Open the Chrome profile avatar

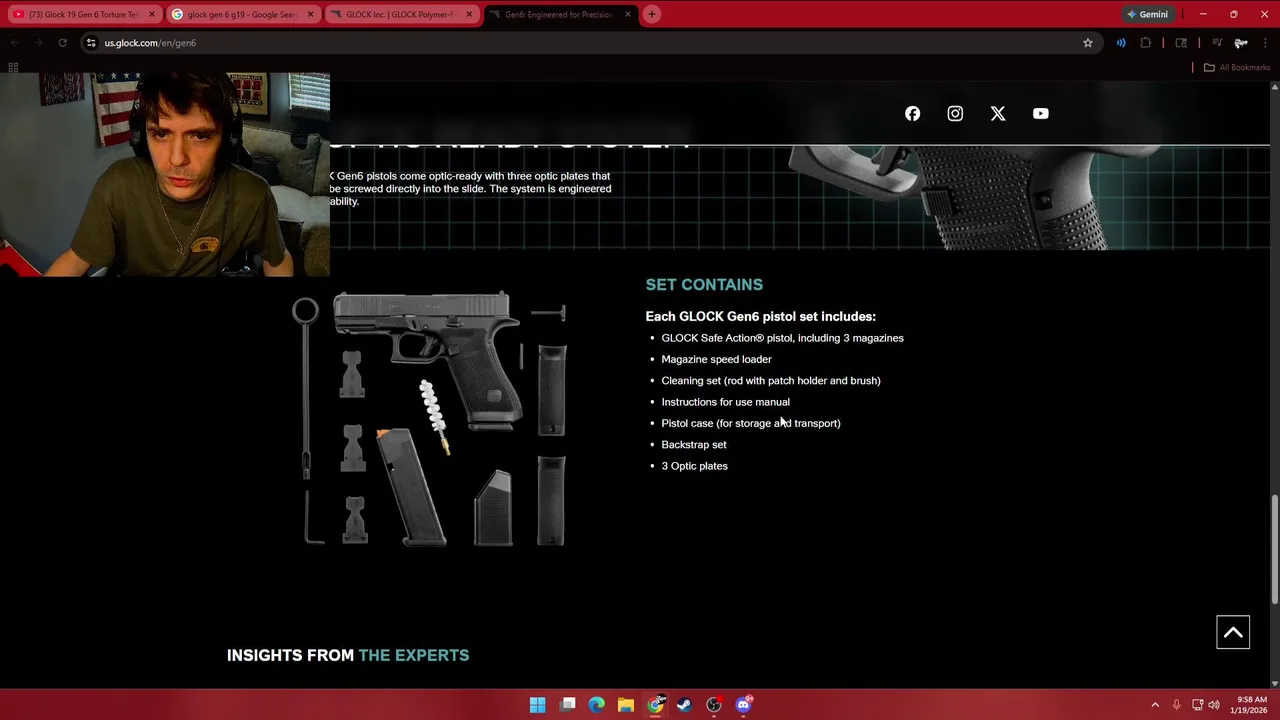click(1241, 43)
